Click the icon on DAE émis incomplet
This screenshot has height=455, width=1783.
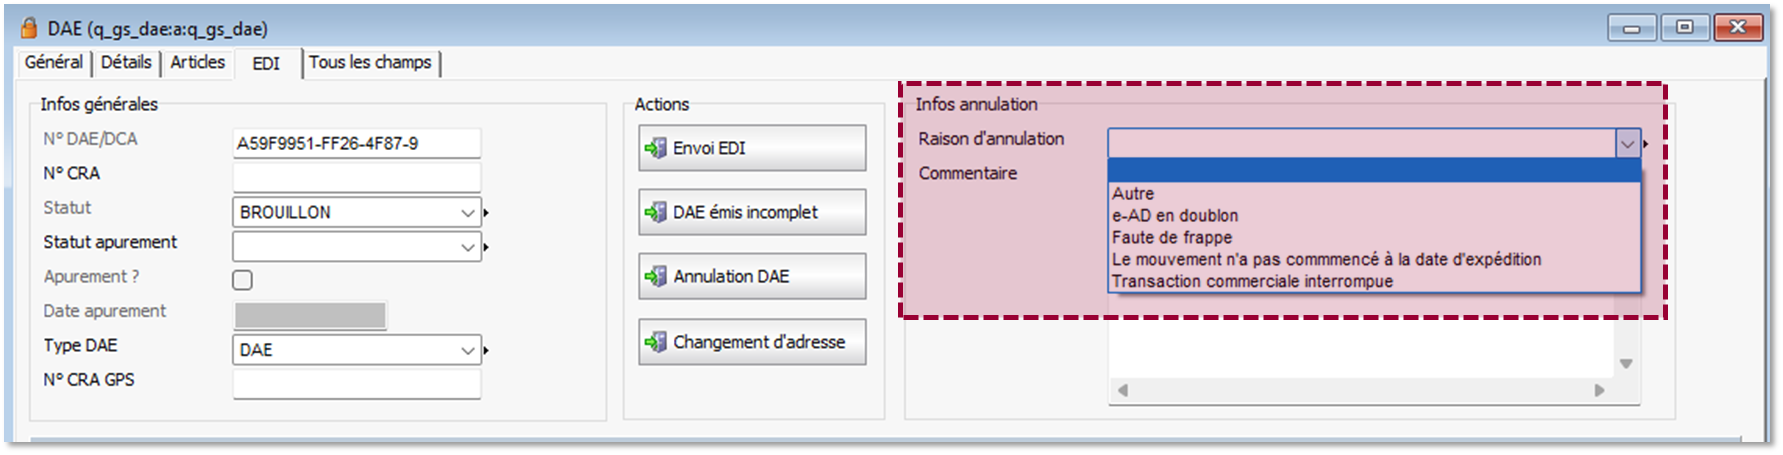tap(655, 212)
